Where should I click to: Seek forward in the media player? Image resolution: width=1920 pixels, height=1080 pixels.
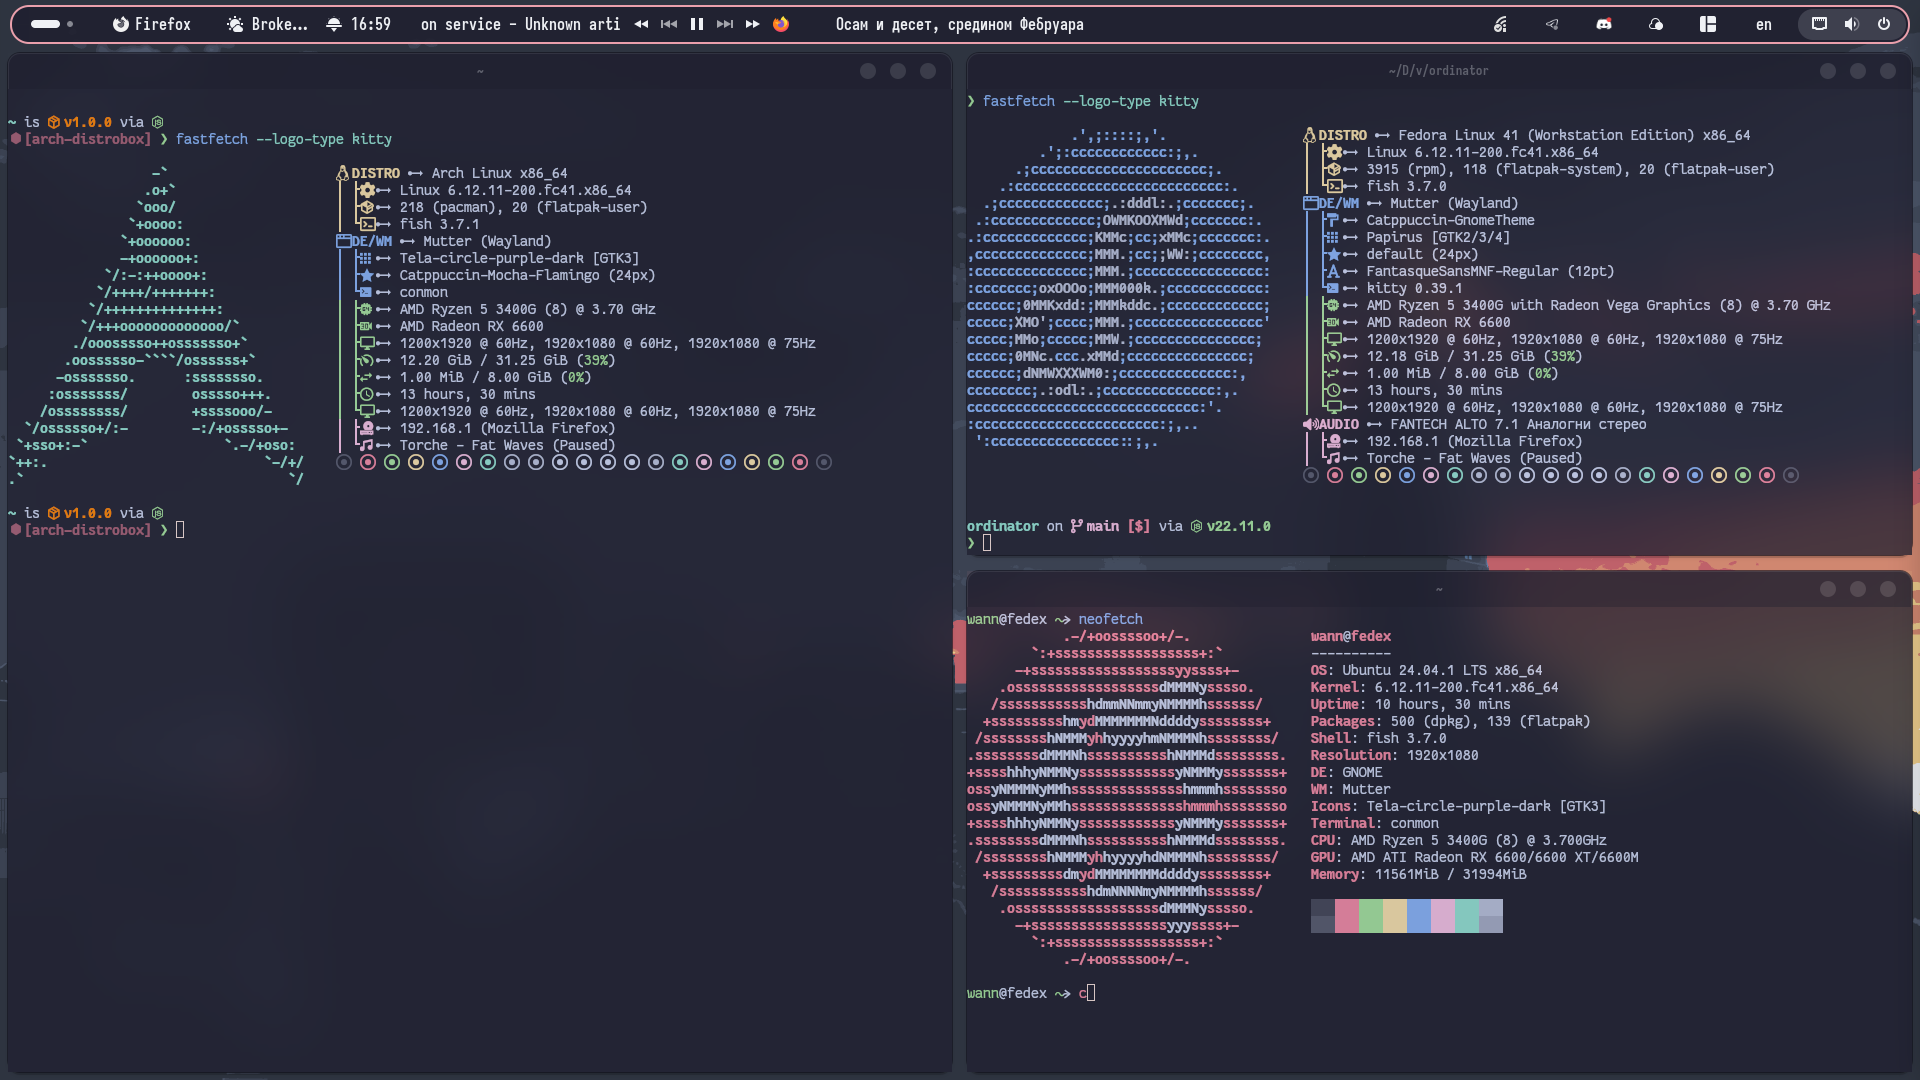(753, 24)
